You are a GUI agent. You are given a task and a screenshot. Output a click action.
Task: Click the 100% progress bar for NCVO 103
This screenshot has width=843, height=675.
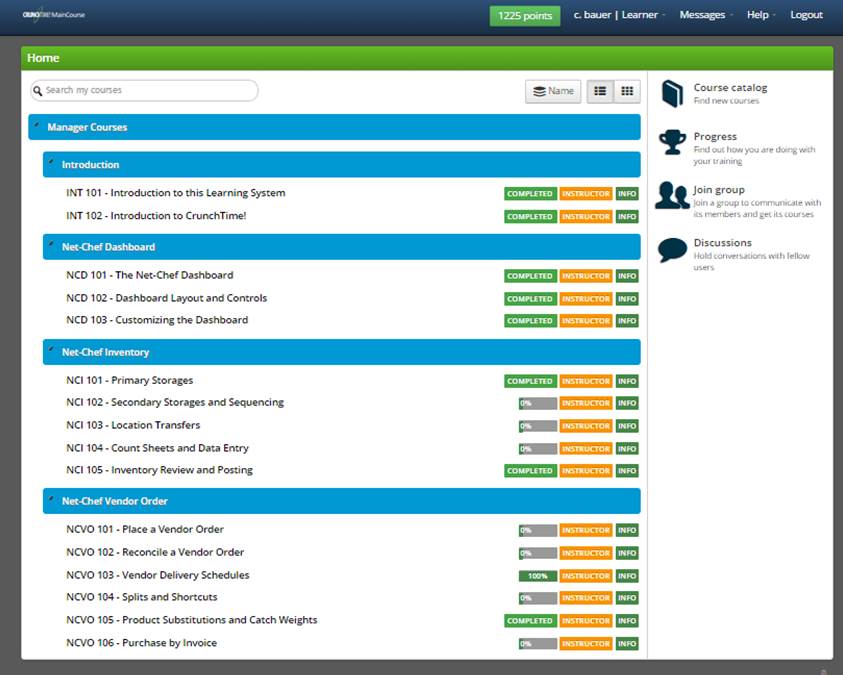538,576
